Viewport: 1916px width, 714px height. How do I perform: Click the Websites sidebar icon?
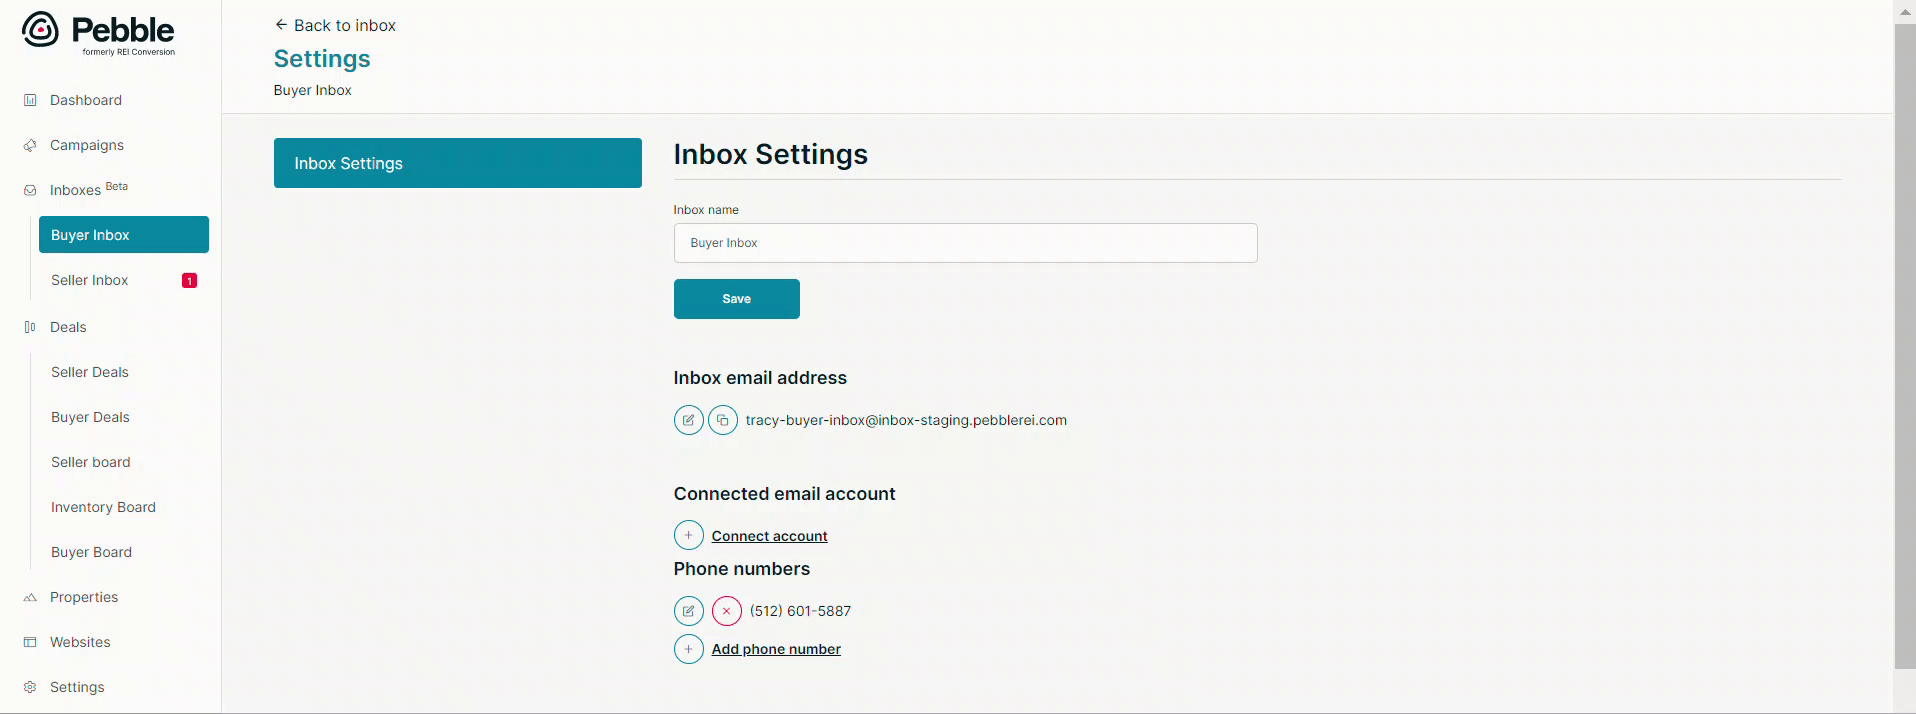[x=30, y=642]
